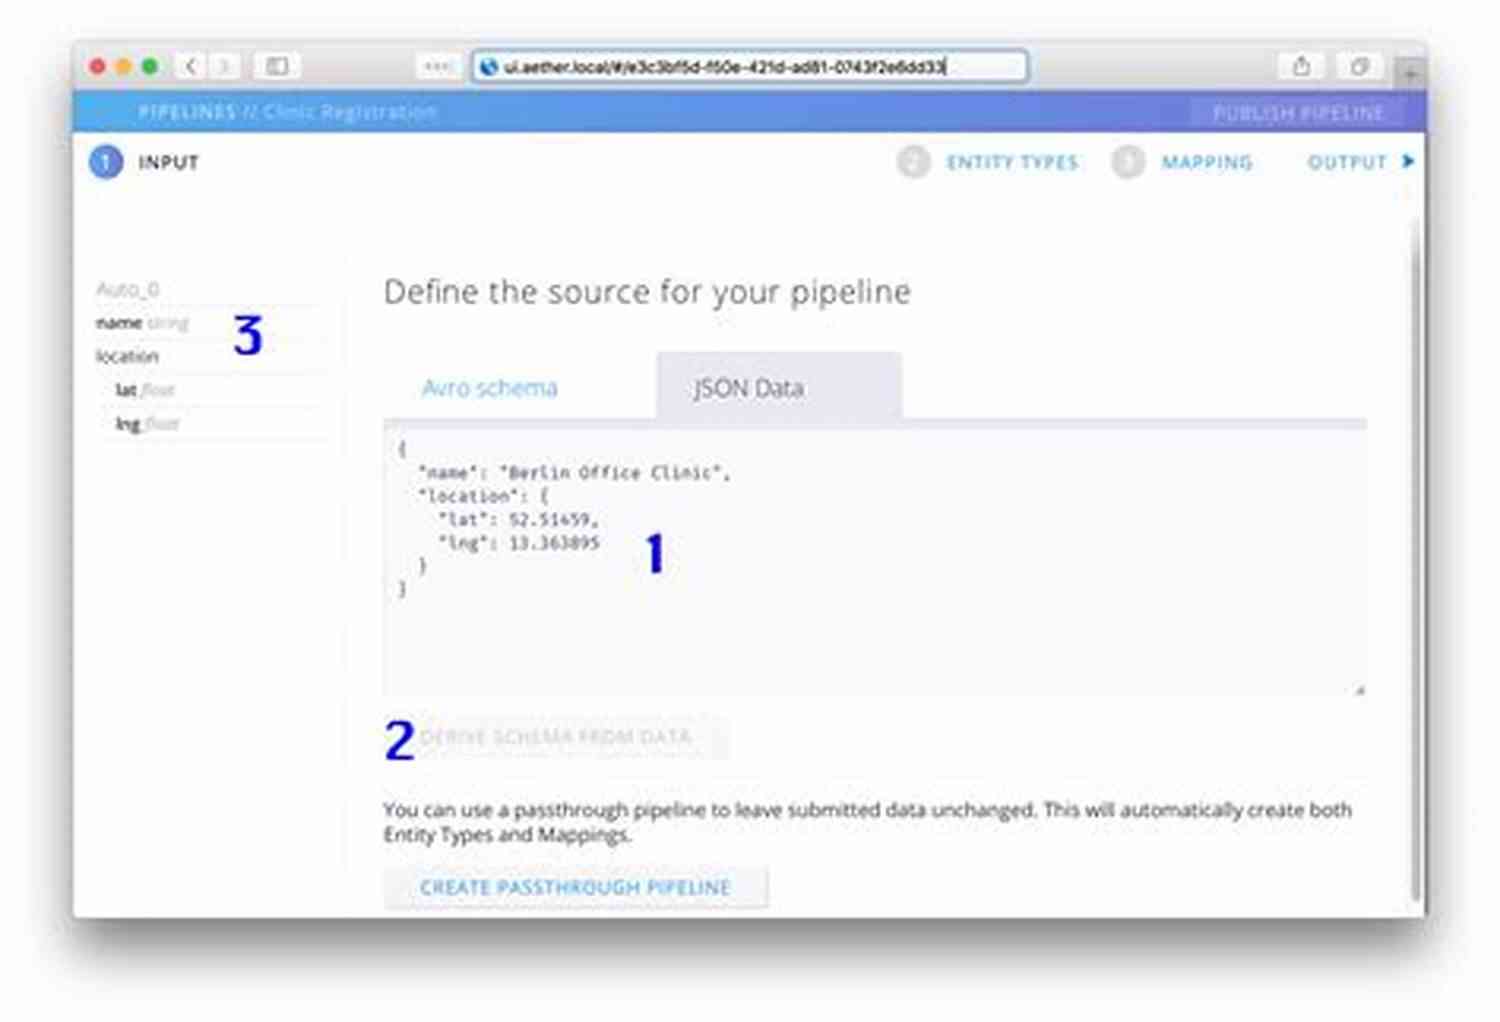Click the "location": { JSON line
Image resolution: width=1500 pixels, height=1022 pixels.
point(483,496)
